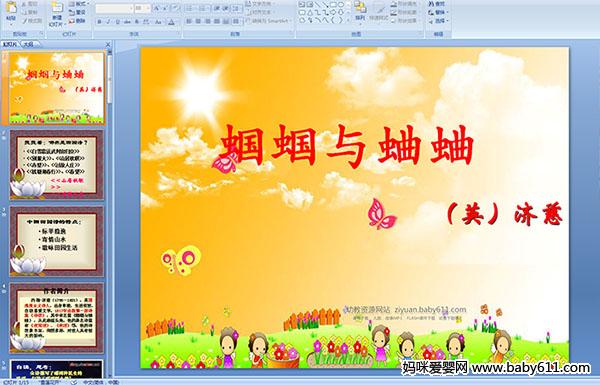The image size is (600, 385).
Task: Select the fourth slide thumbnail about the author
Action: click(x=57, y=318)
